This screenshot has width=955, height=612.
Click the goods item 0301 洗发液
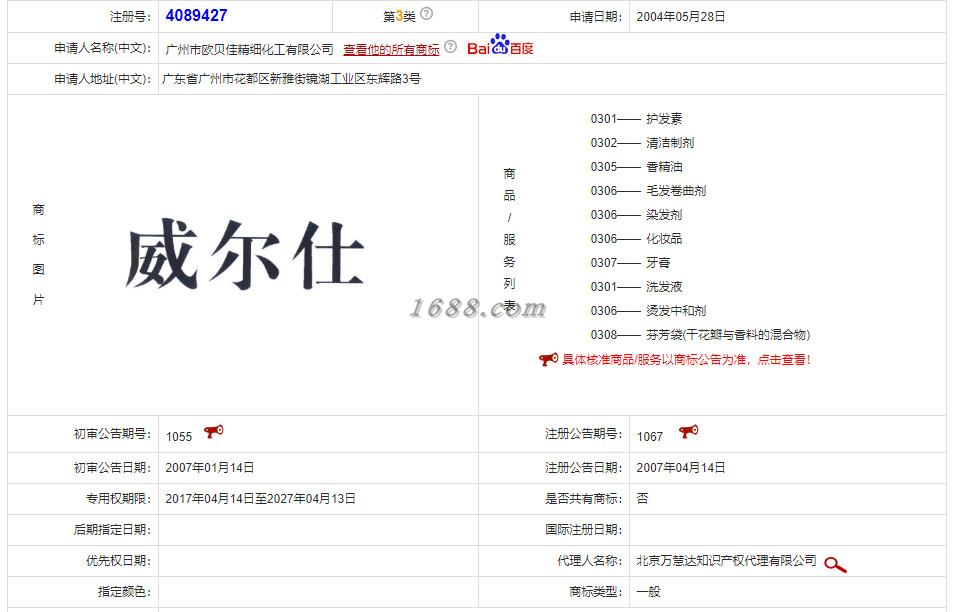(x=636, y=287)
